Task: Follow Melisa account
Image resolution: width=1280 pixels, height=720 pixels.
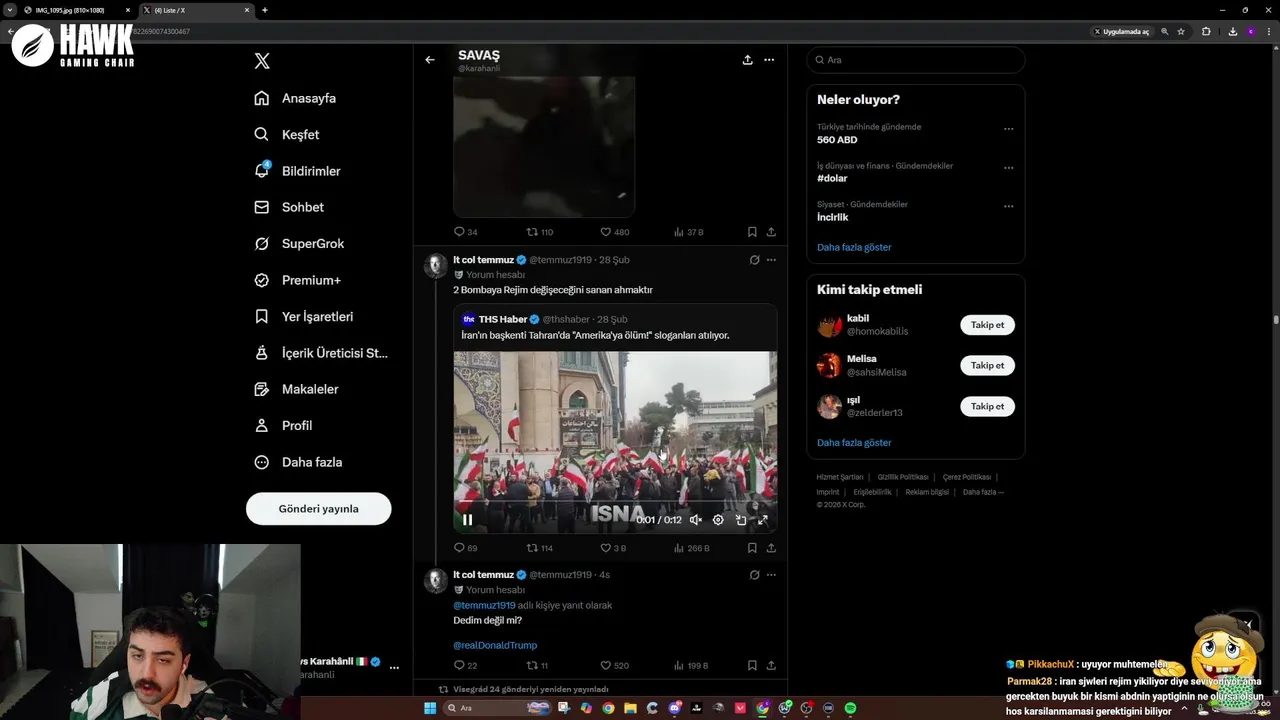Action: (x=987, y=365)
